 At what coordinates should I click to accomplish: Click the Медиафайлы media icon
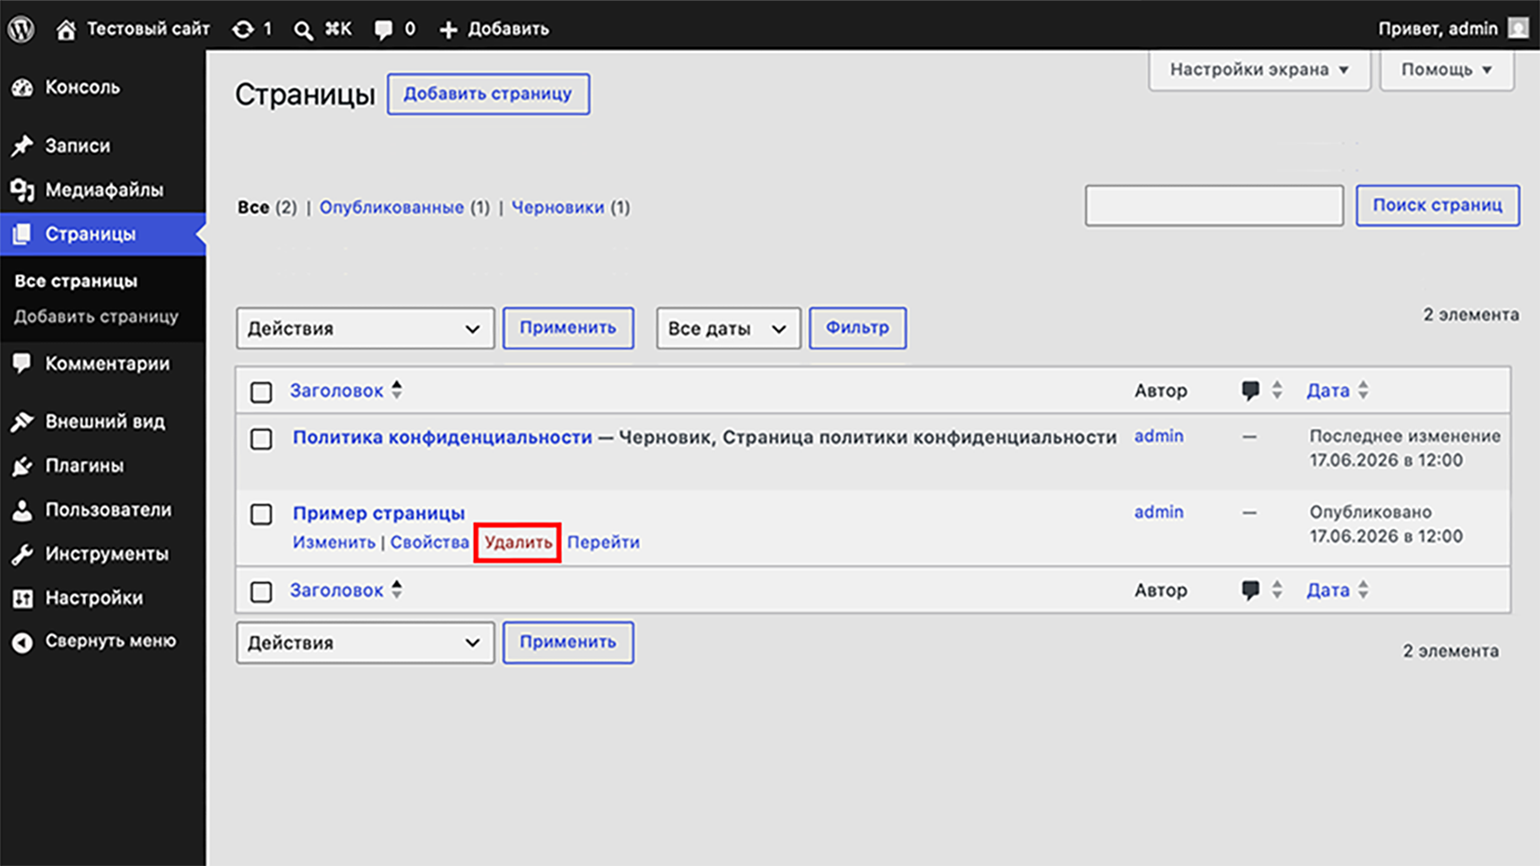(x=22, y=190)
